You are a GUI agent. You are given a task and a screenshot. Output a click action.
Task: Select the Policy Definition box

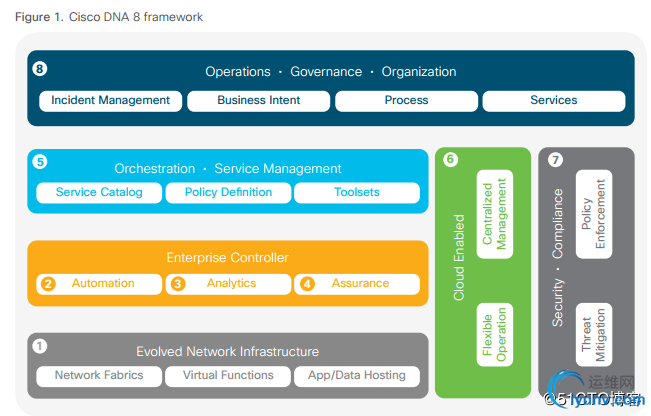[x=228, y=193]
